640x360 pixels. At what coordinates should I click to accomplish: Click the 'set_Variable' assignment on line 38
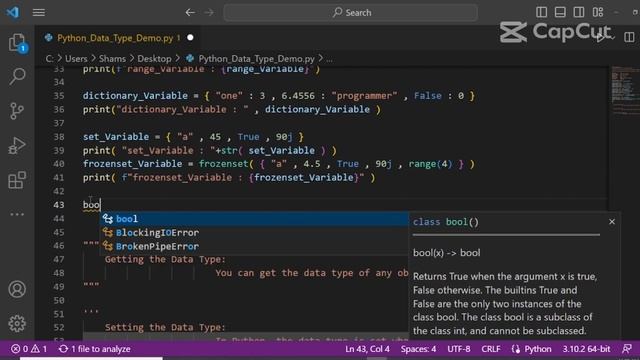tap(116, 137)
